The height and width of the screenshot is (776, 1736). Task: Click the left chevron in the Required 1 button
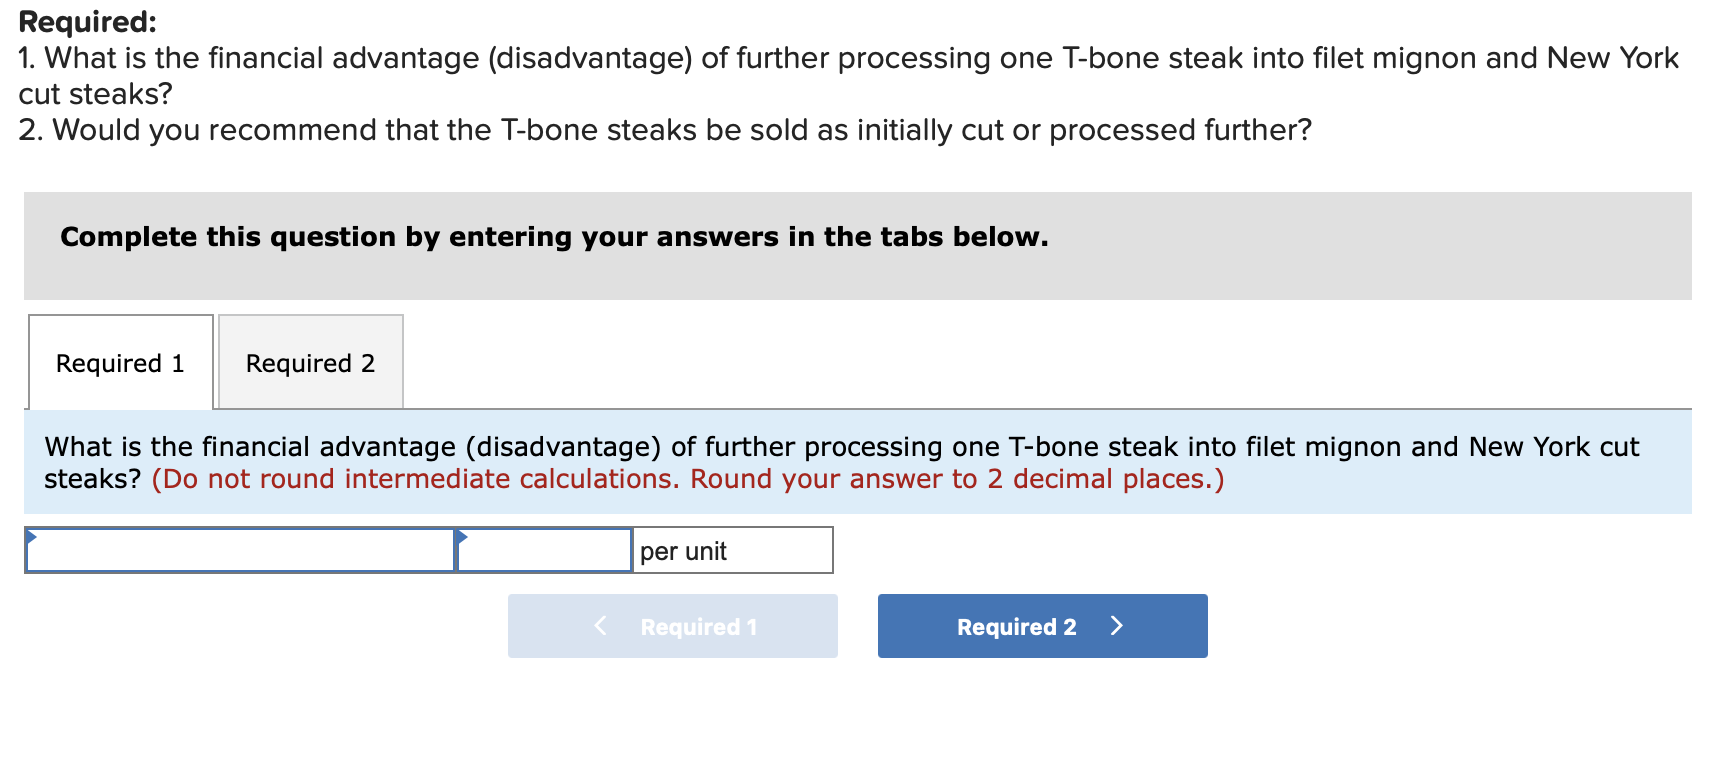coord(600,626)
